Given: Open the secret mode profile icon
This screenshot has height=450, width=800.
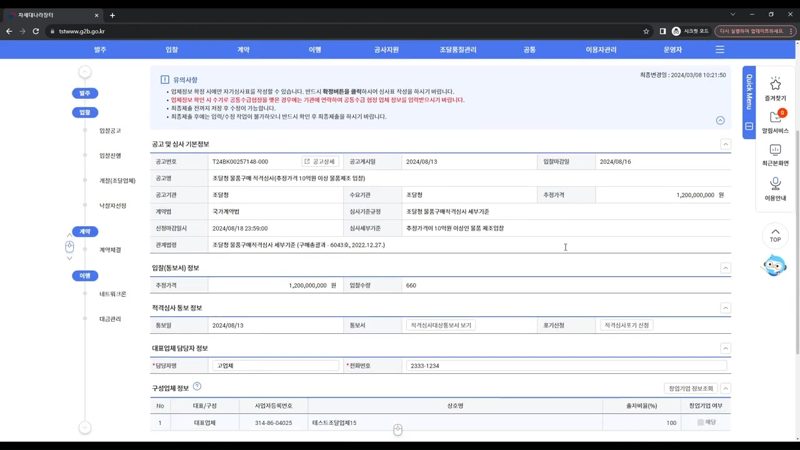Looking at the screenshot, I should [676, 31].
